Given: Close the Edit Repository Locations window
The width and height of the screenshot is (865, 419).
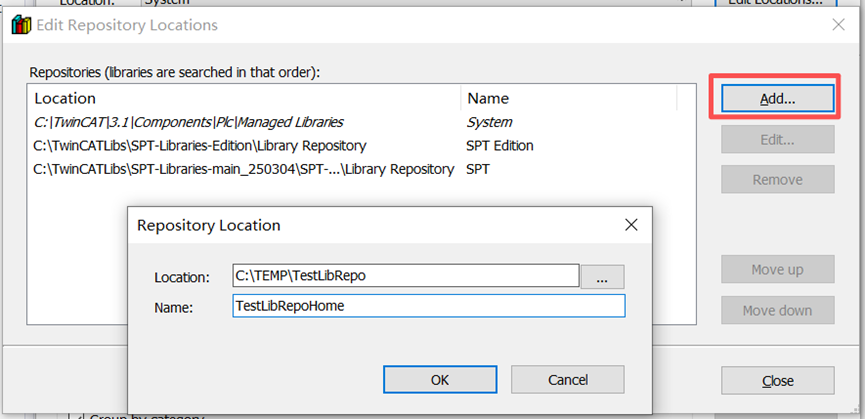Looking at the screenshot, I should pos(838,25).
